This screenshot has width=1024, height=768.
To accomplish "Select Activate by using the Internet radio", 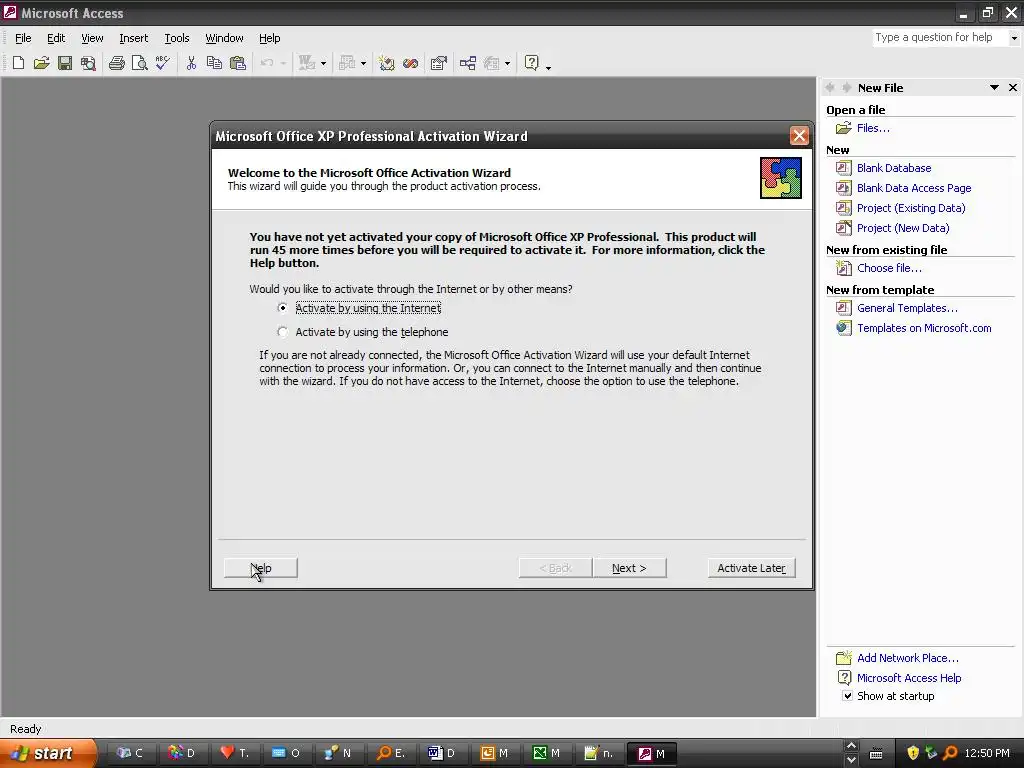I will click(282, 308).
